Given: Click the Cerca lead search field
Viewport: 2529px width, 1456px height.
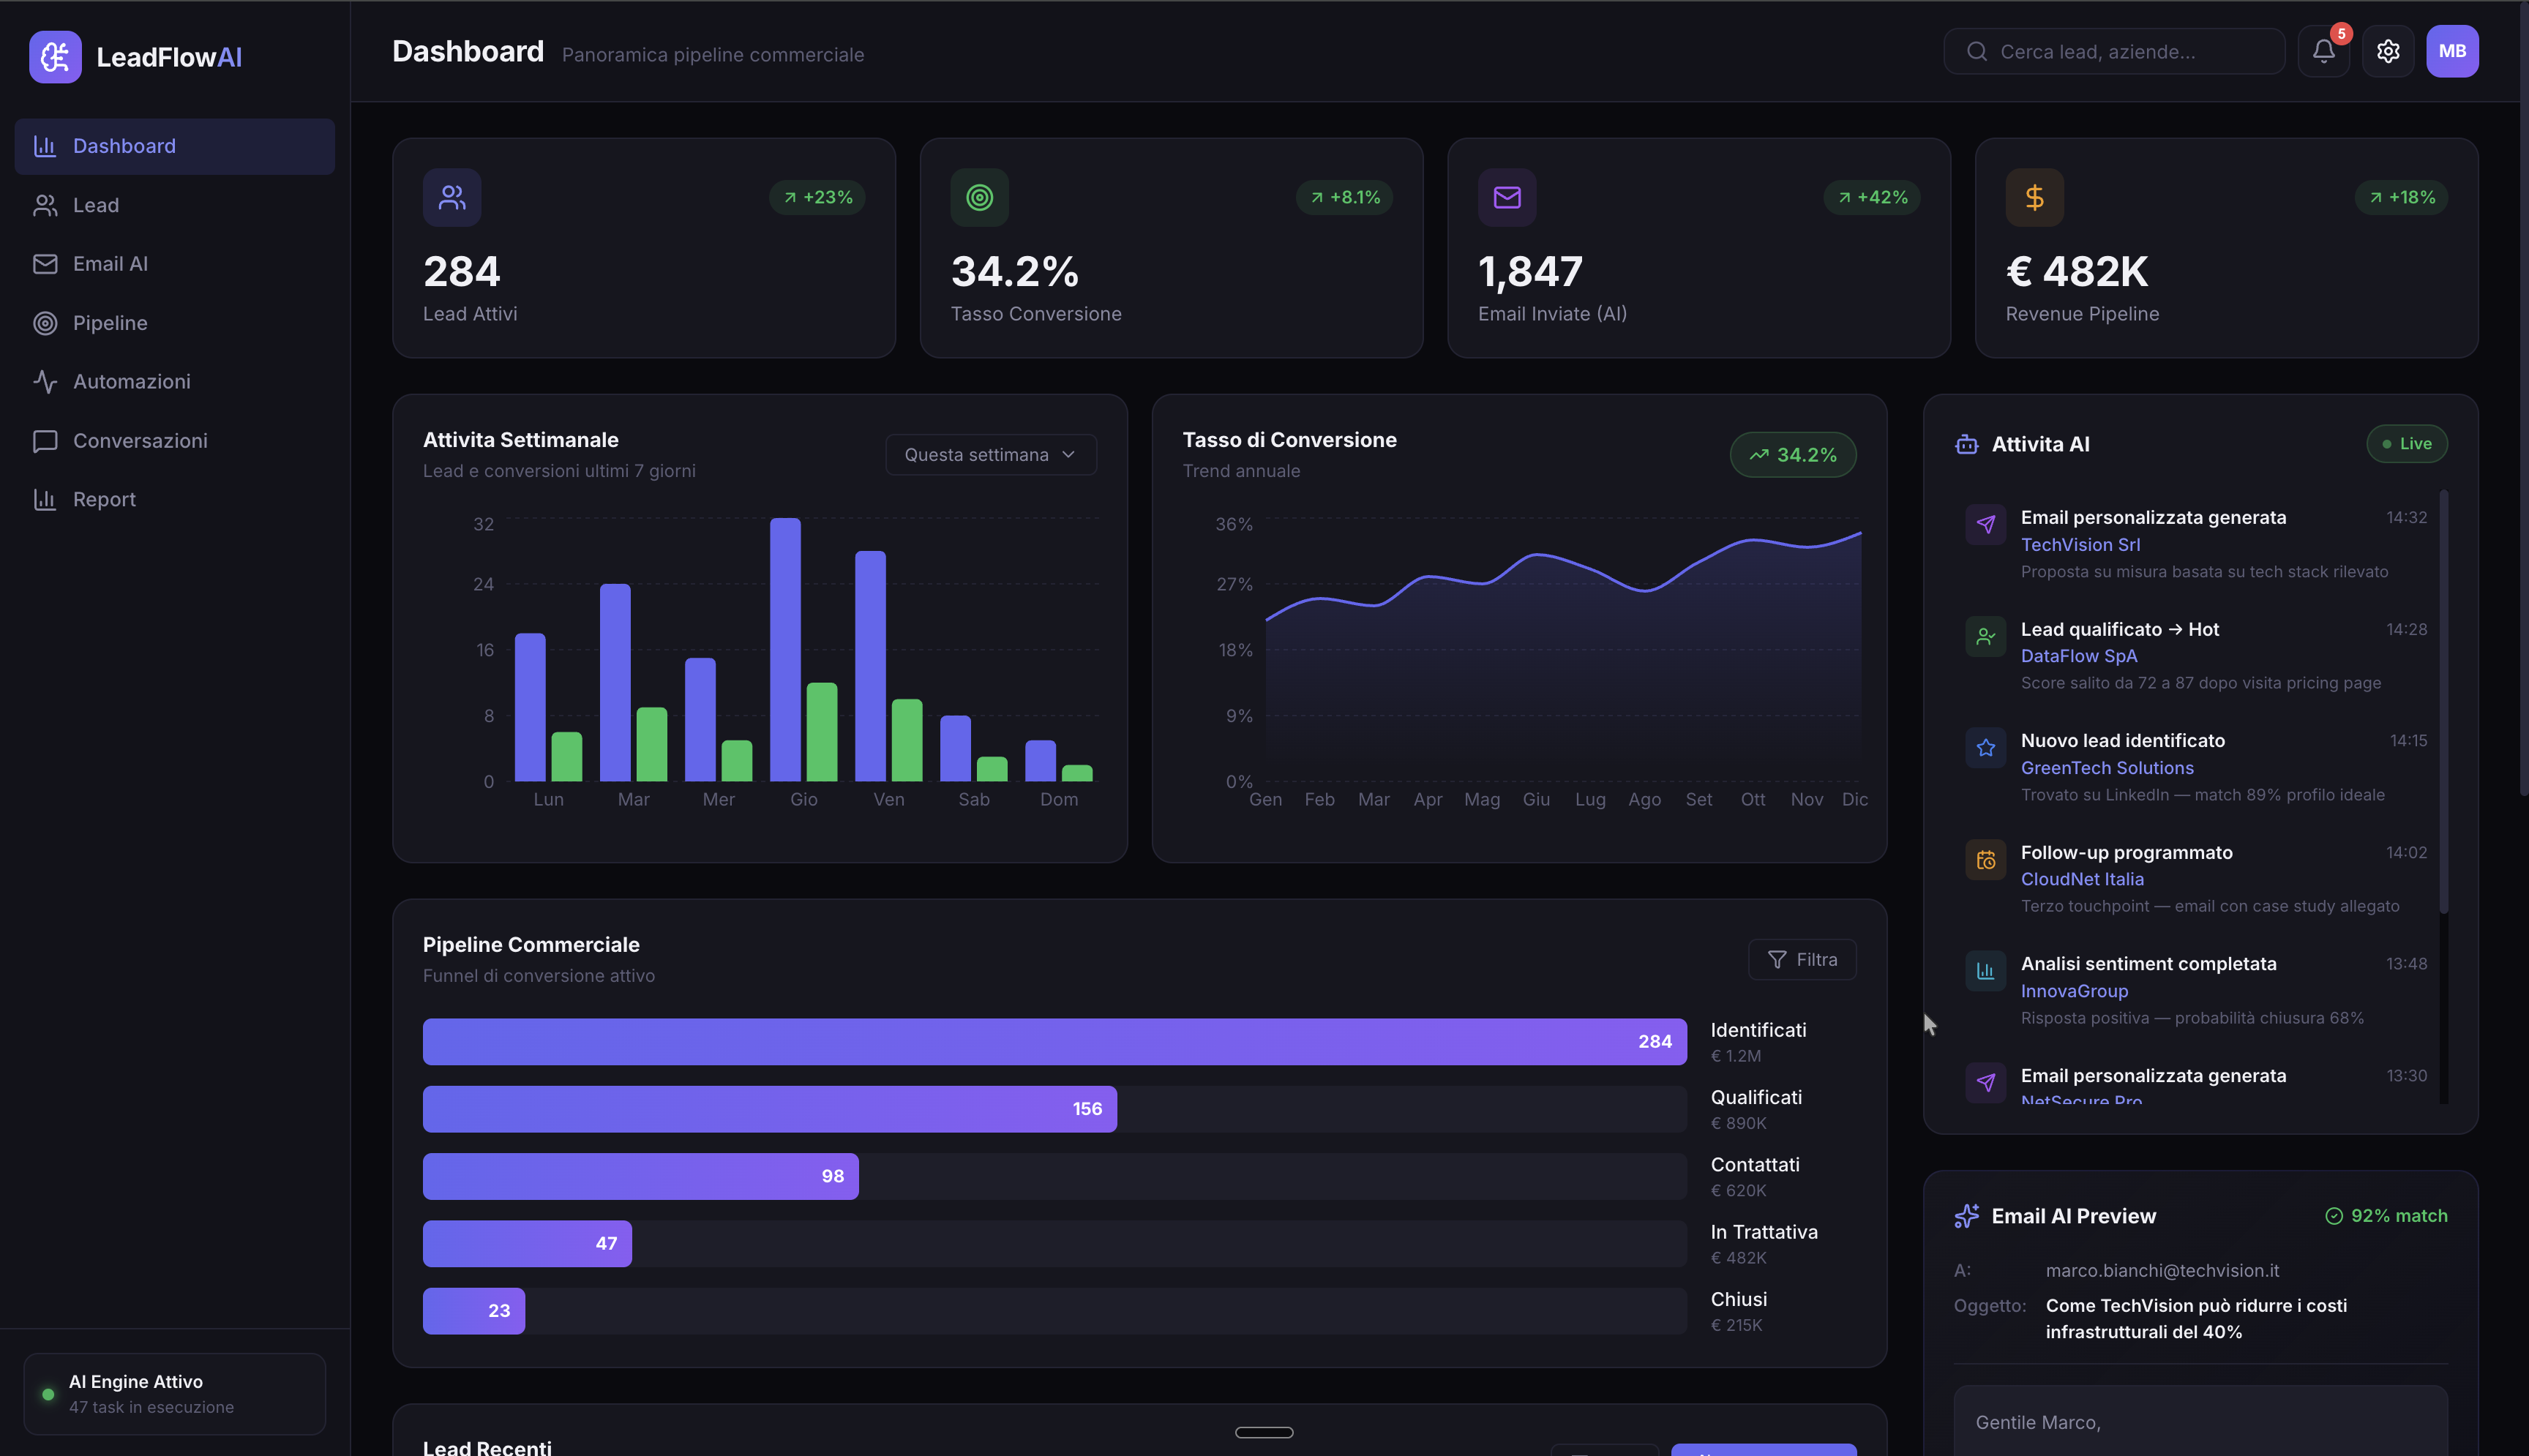Looking at the screenshot, I should tap(2113, 51).
